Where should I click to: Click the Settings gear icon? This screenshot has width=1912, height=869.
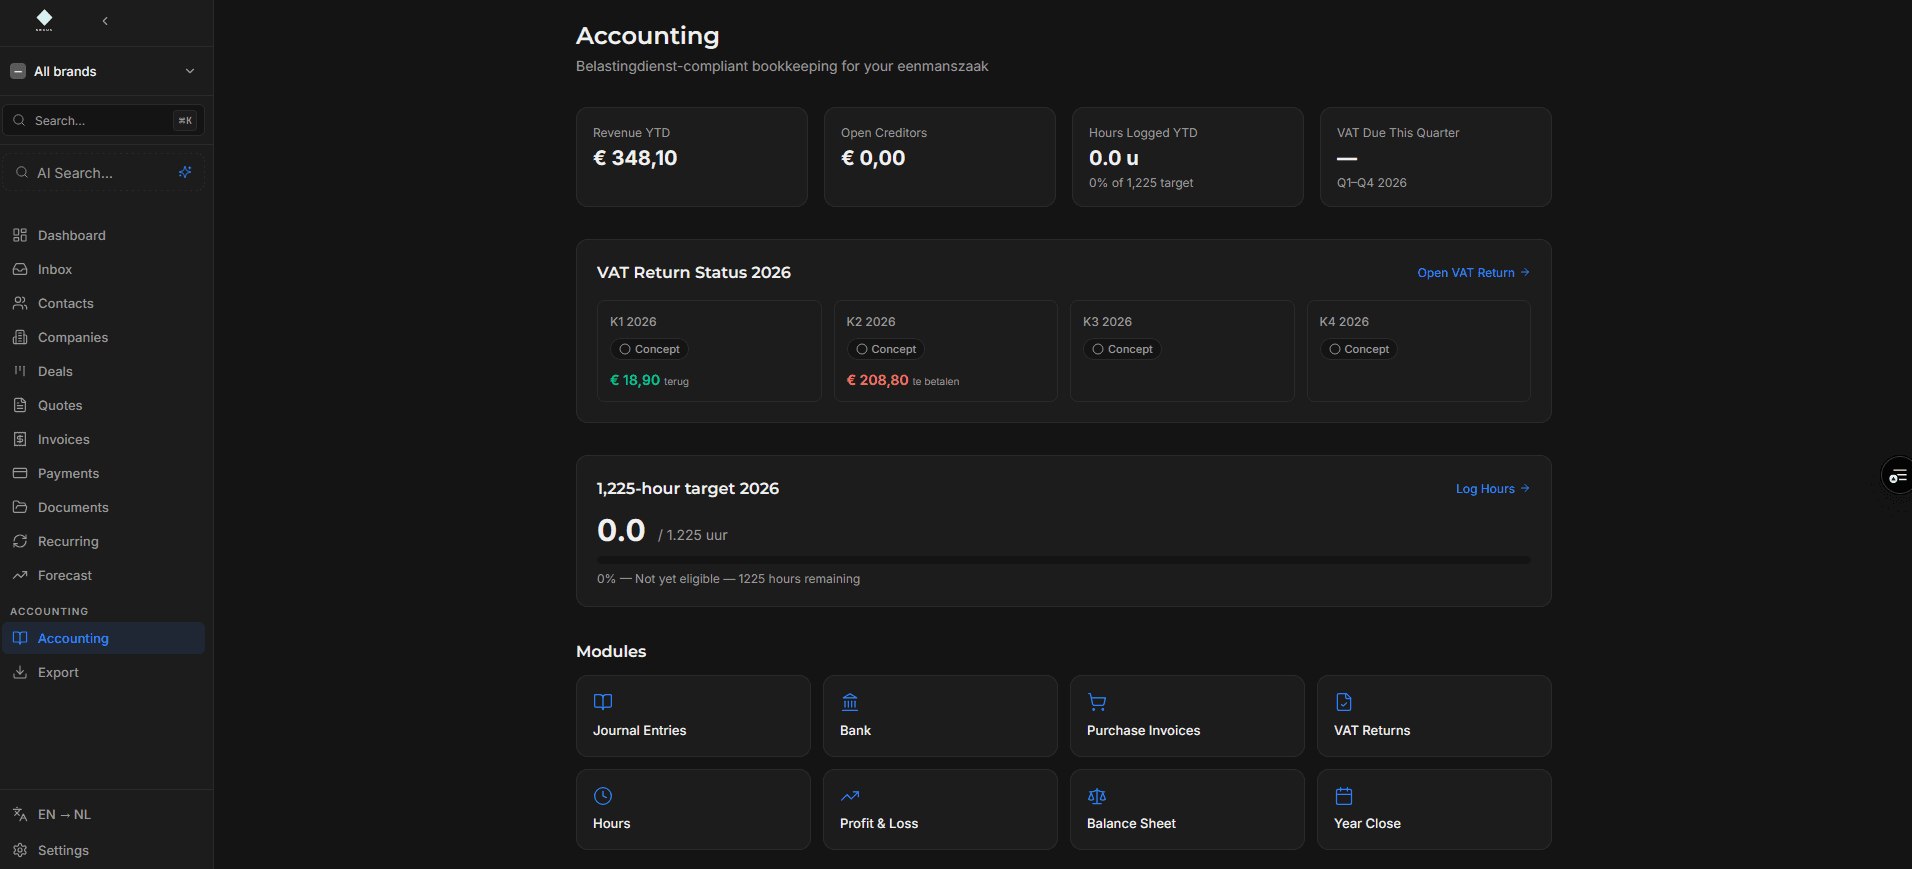(x=20, y=850)
